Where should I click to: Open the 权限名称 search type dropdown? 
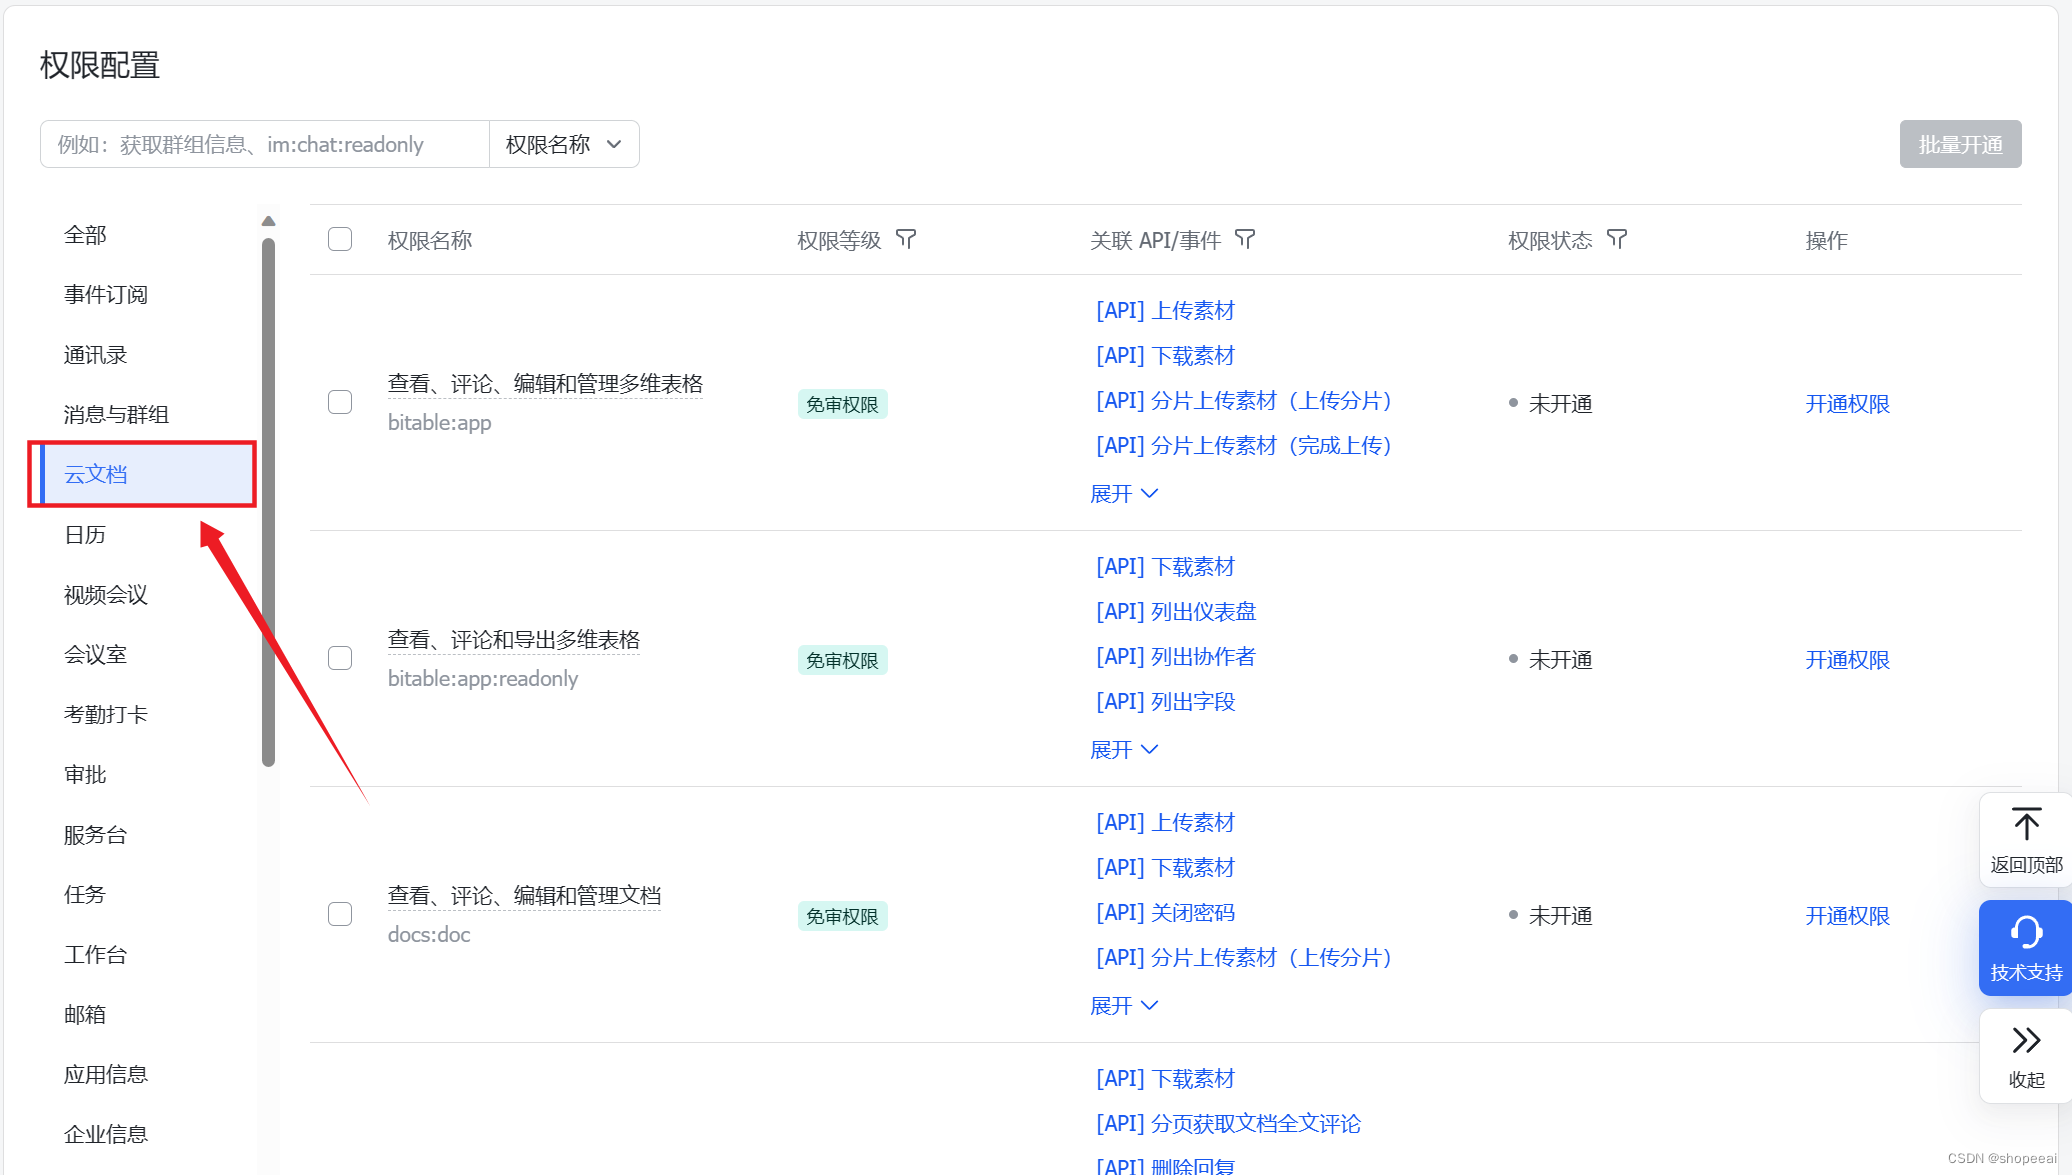564,144
